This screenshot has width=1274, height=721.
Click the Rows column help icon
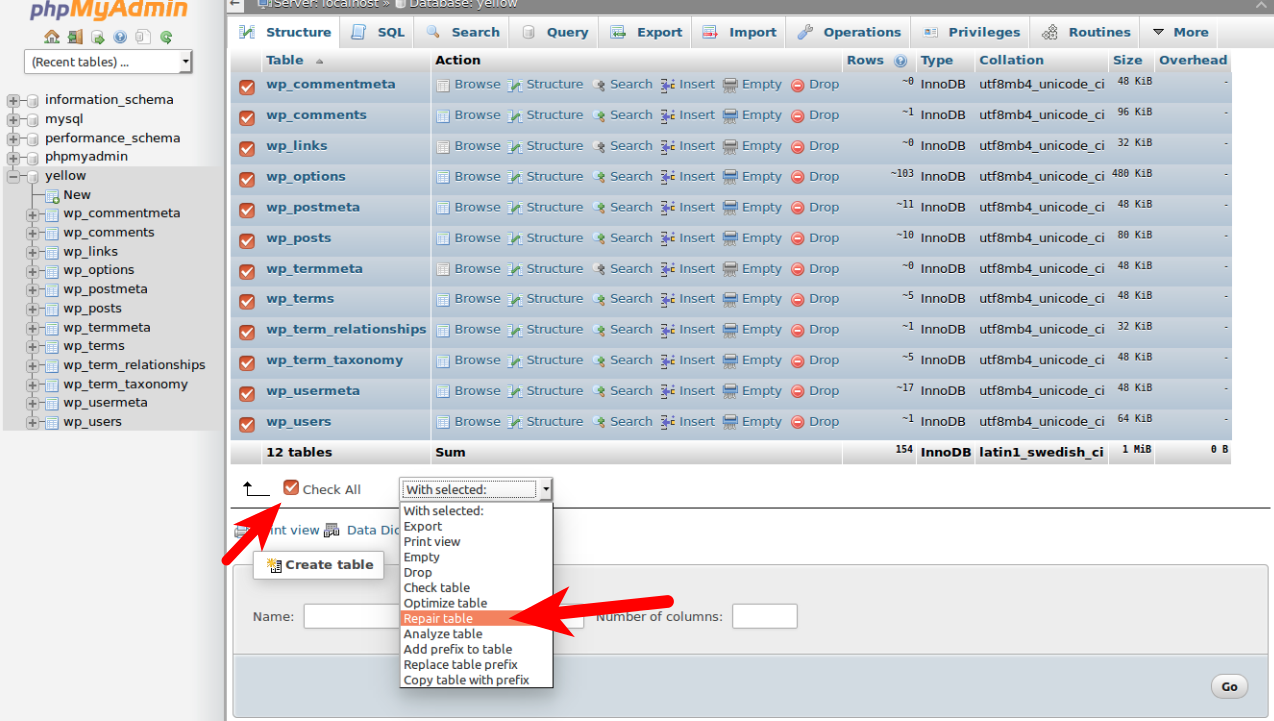coord(901,61)
